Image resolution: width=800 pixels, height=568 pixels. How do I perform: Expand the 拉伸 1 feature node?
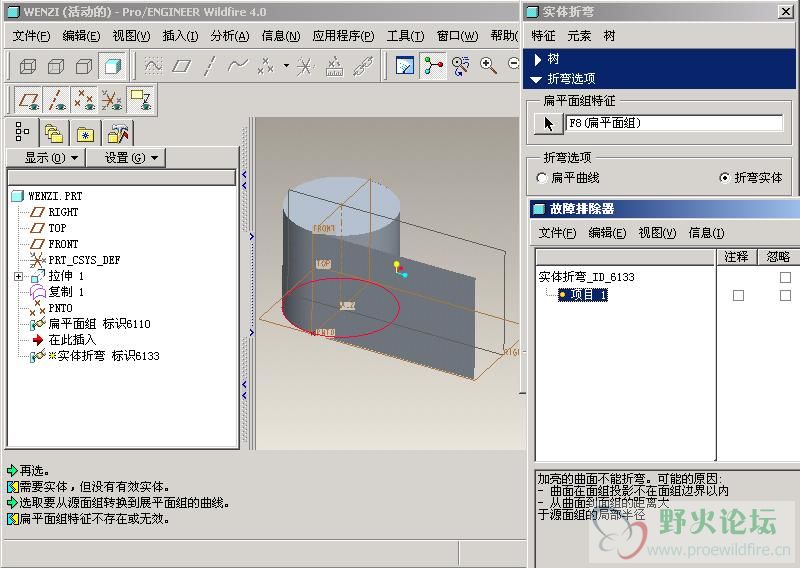[18, 276]
